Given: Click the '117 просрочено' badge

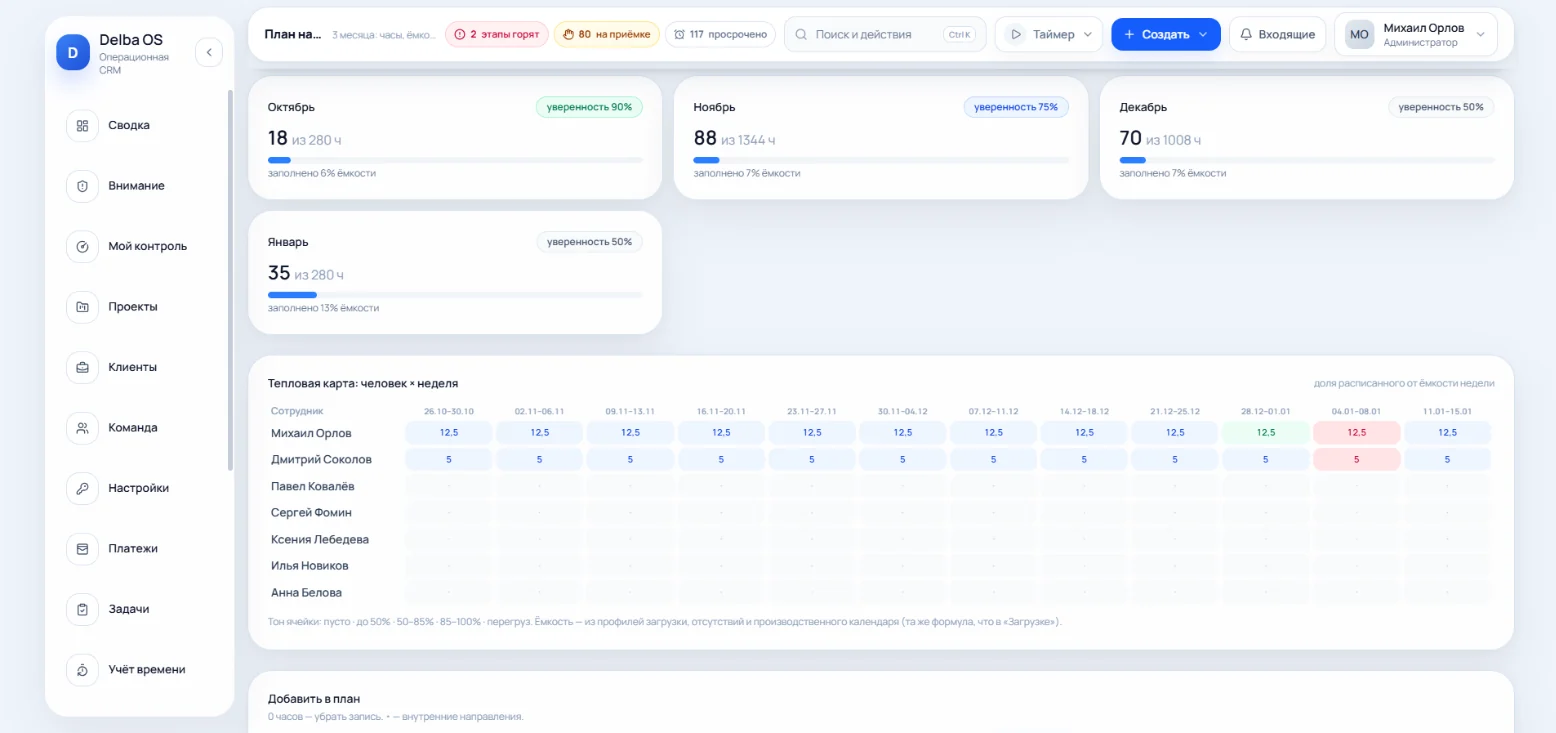Looking at the screenshot, I should tap(721, 34).
